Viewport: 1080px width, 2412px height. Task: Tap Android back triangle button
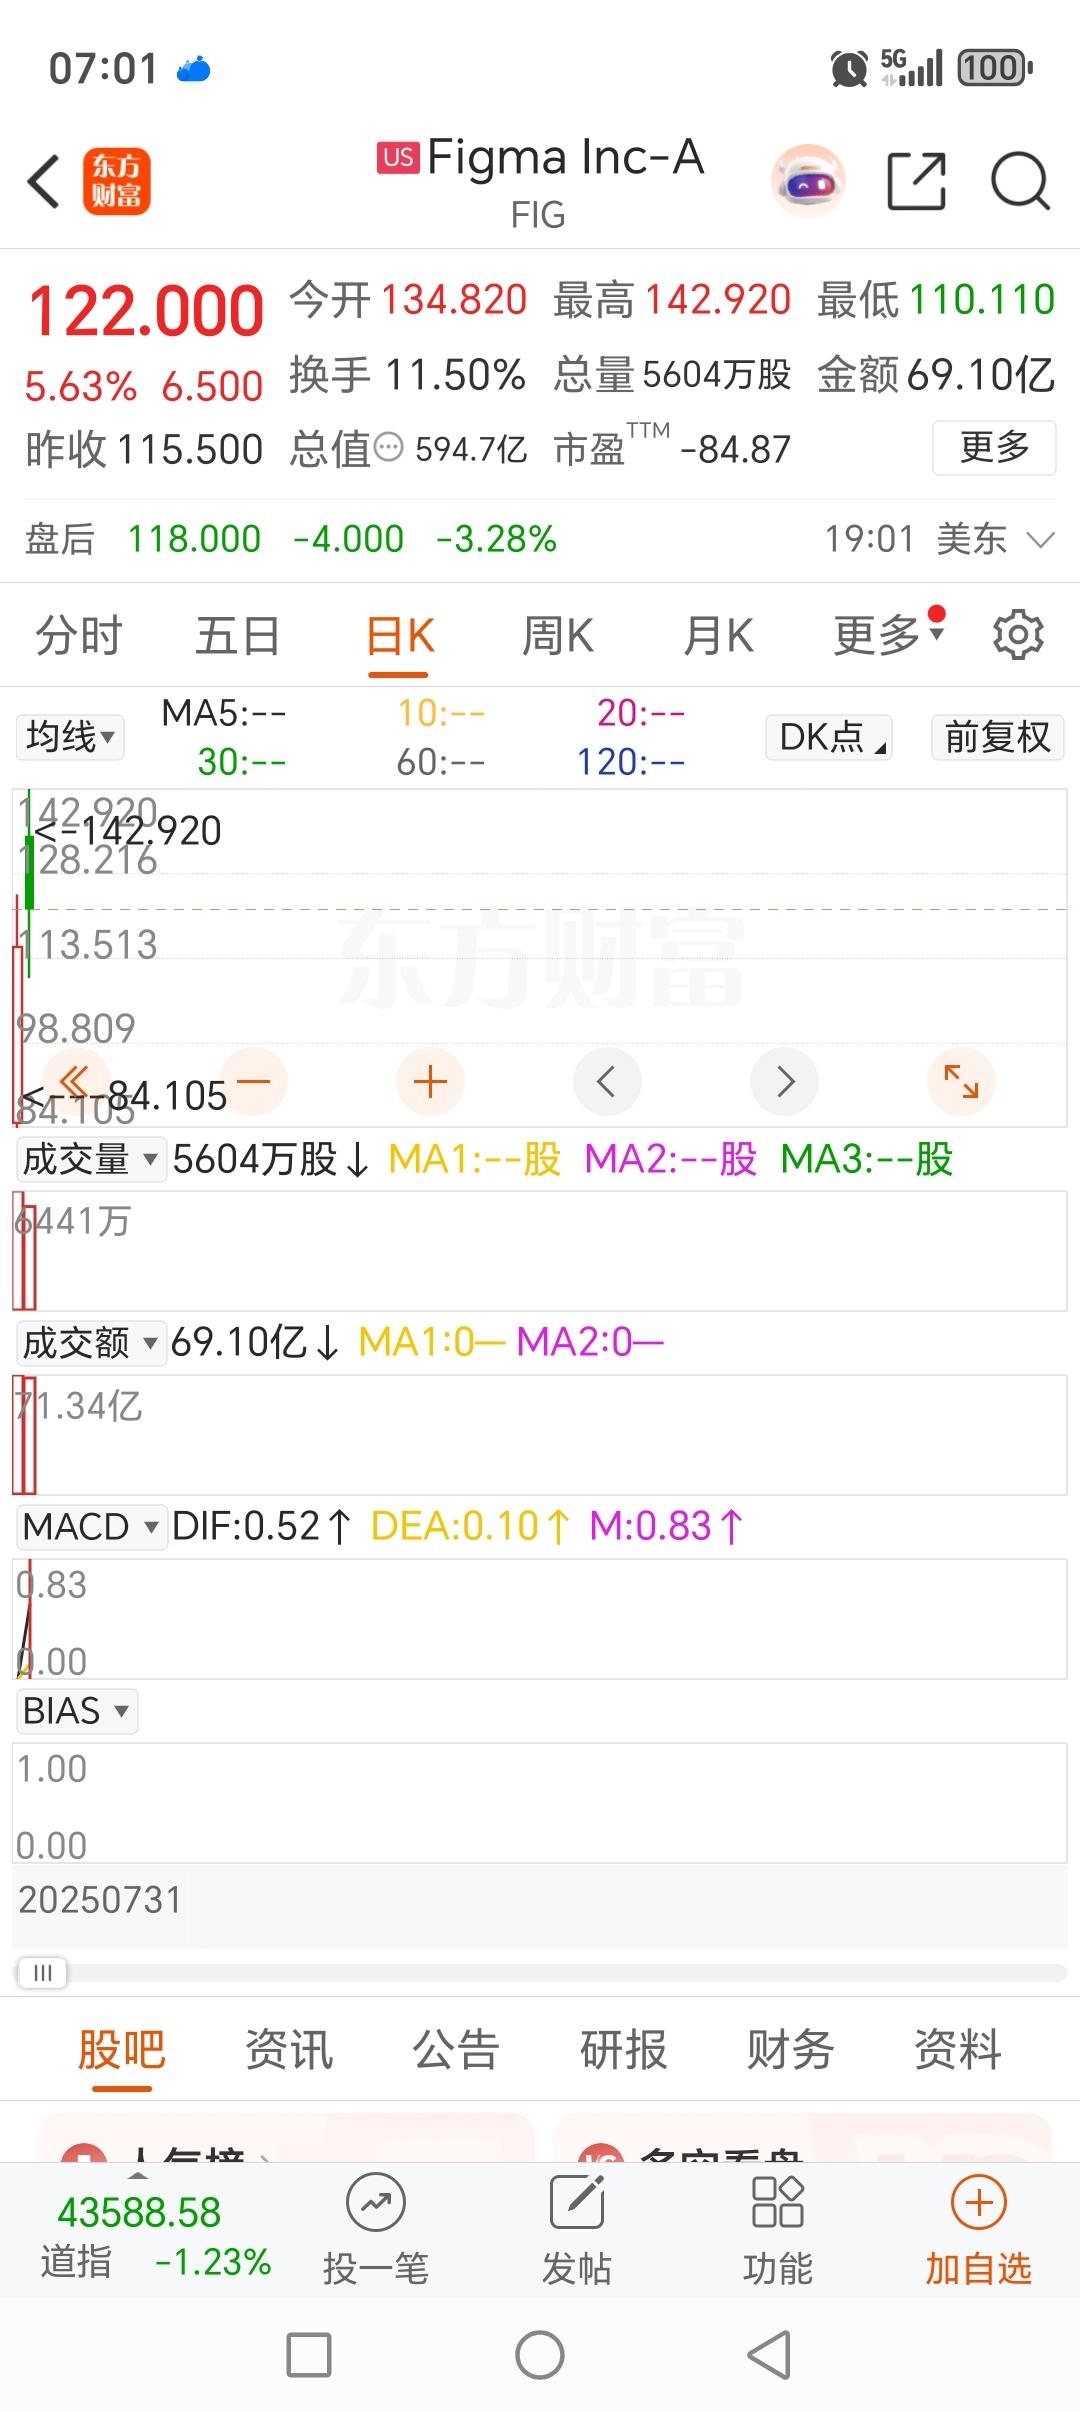point(770,2355)
